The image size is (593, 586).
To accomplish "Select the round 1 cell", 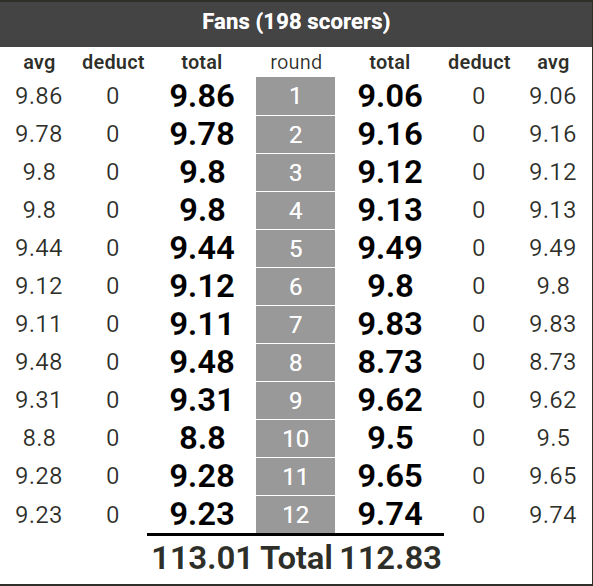I will point(295,96).
